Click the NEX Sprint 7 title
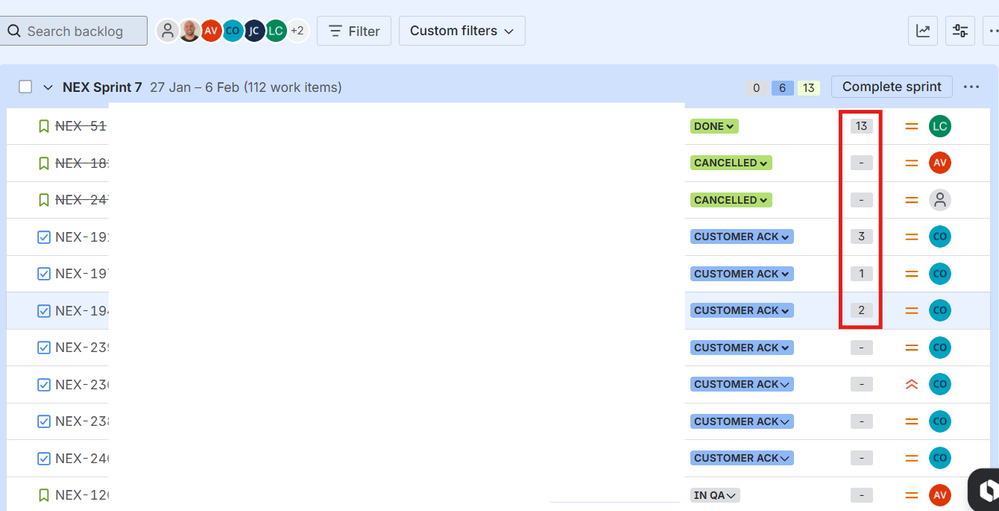Screen dimensions: 999x511 tap(102, 87)
